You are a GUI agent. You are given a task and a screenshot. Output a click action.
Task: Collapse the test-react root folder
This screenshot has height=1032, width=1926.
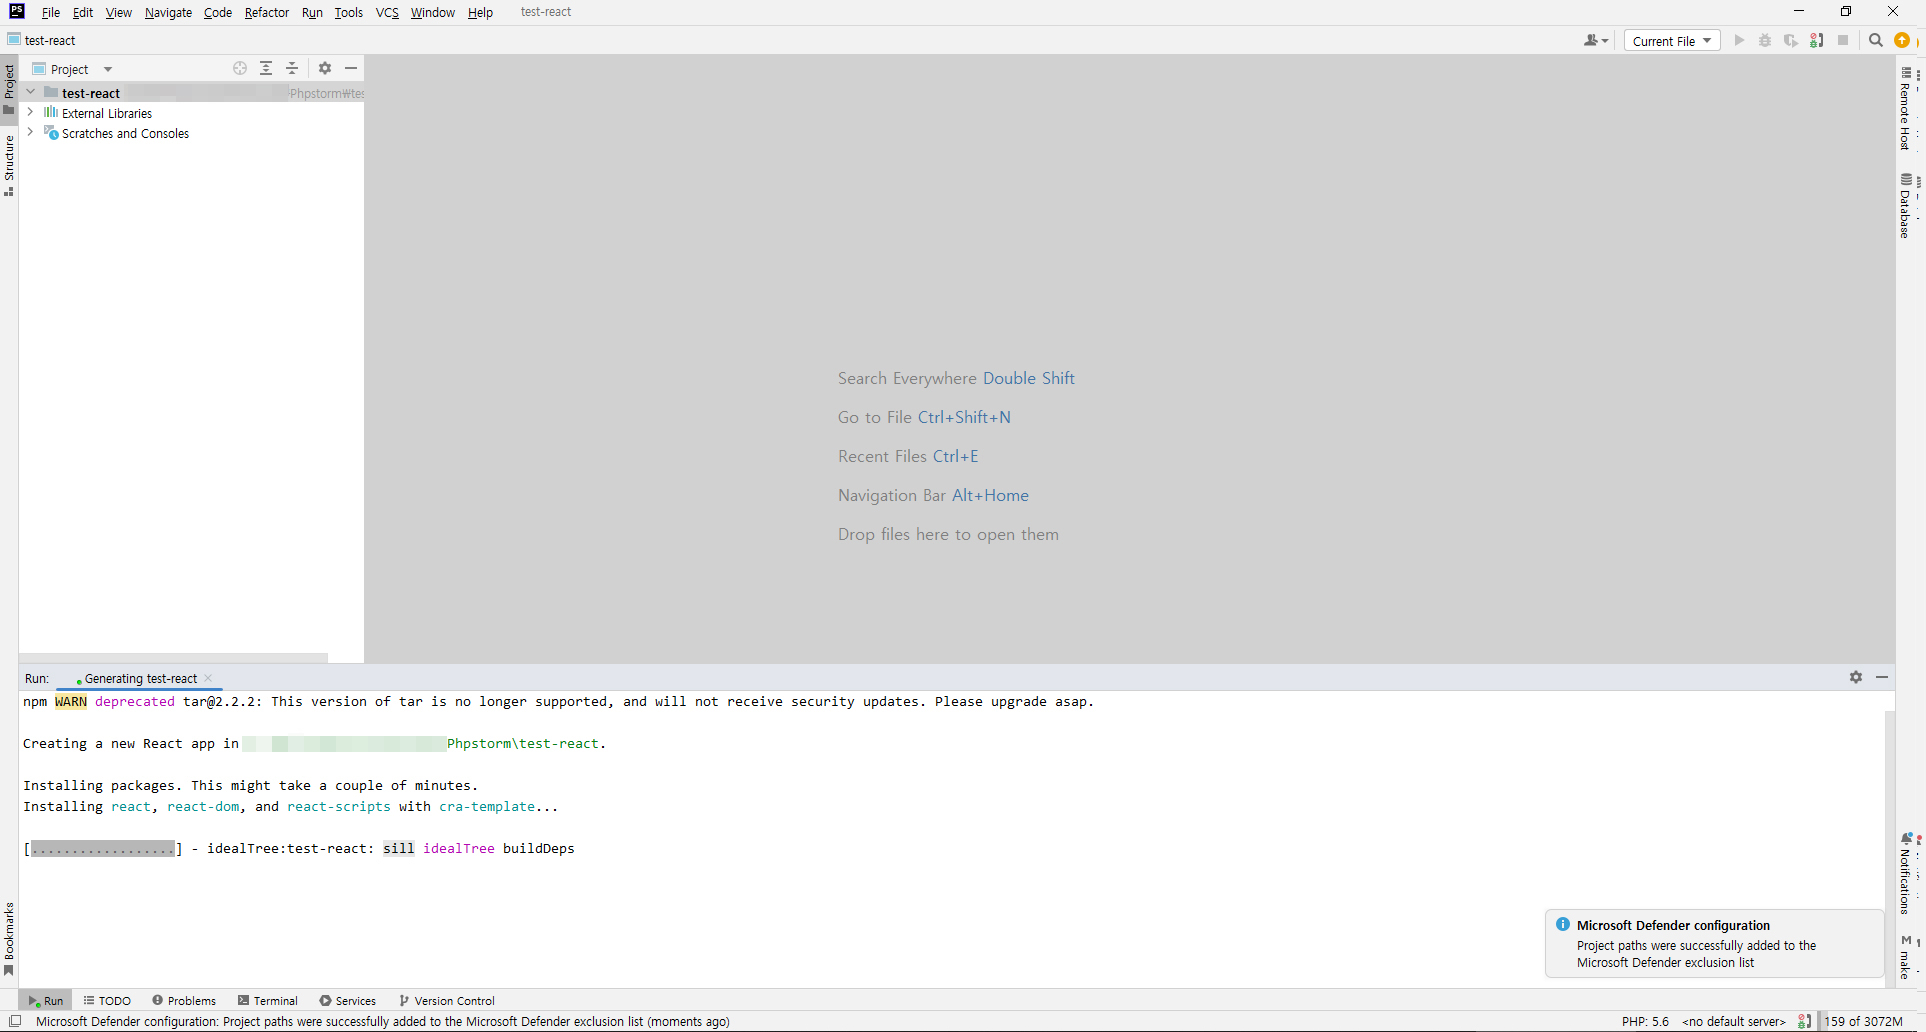[31, 92]
